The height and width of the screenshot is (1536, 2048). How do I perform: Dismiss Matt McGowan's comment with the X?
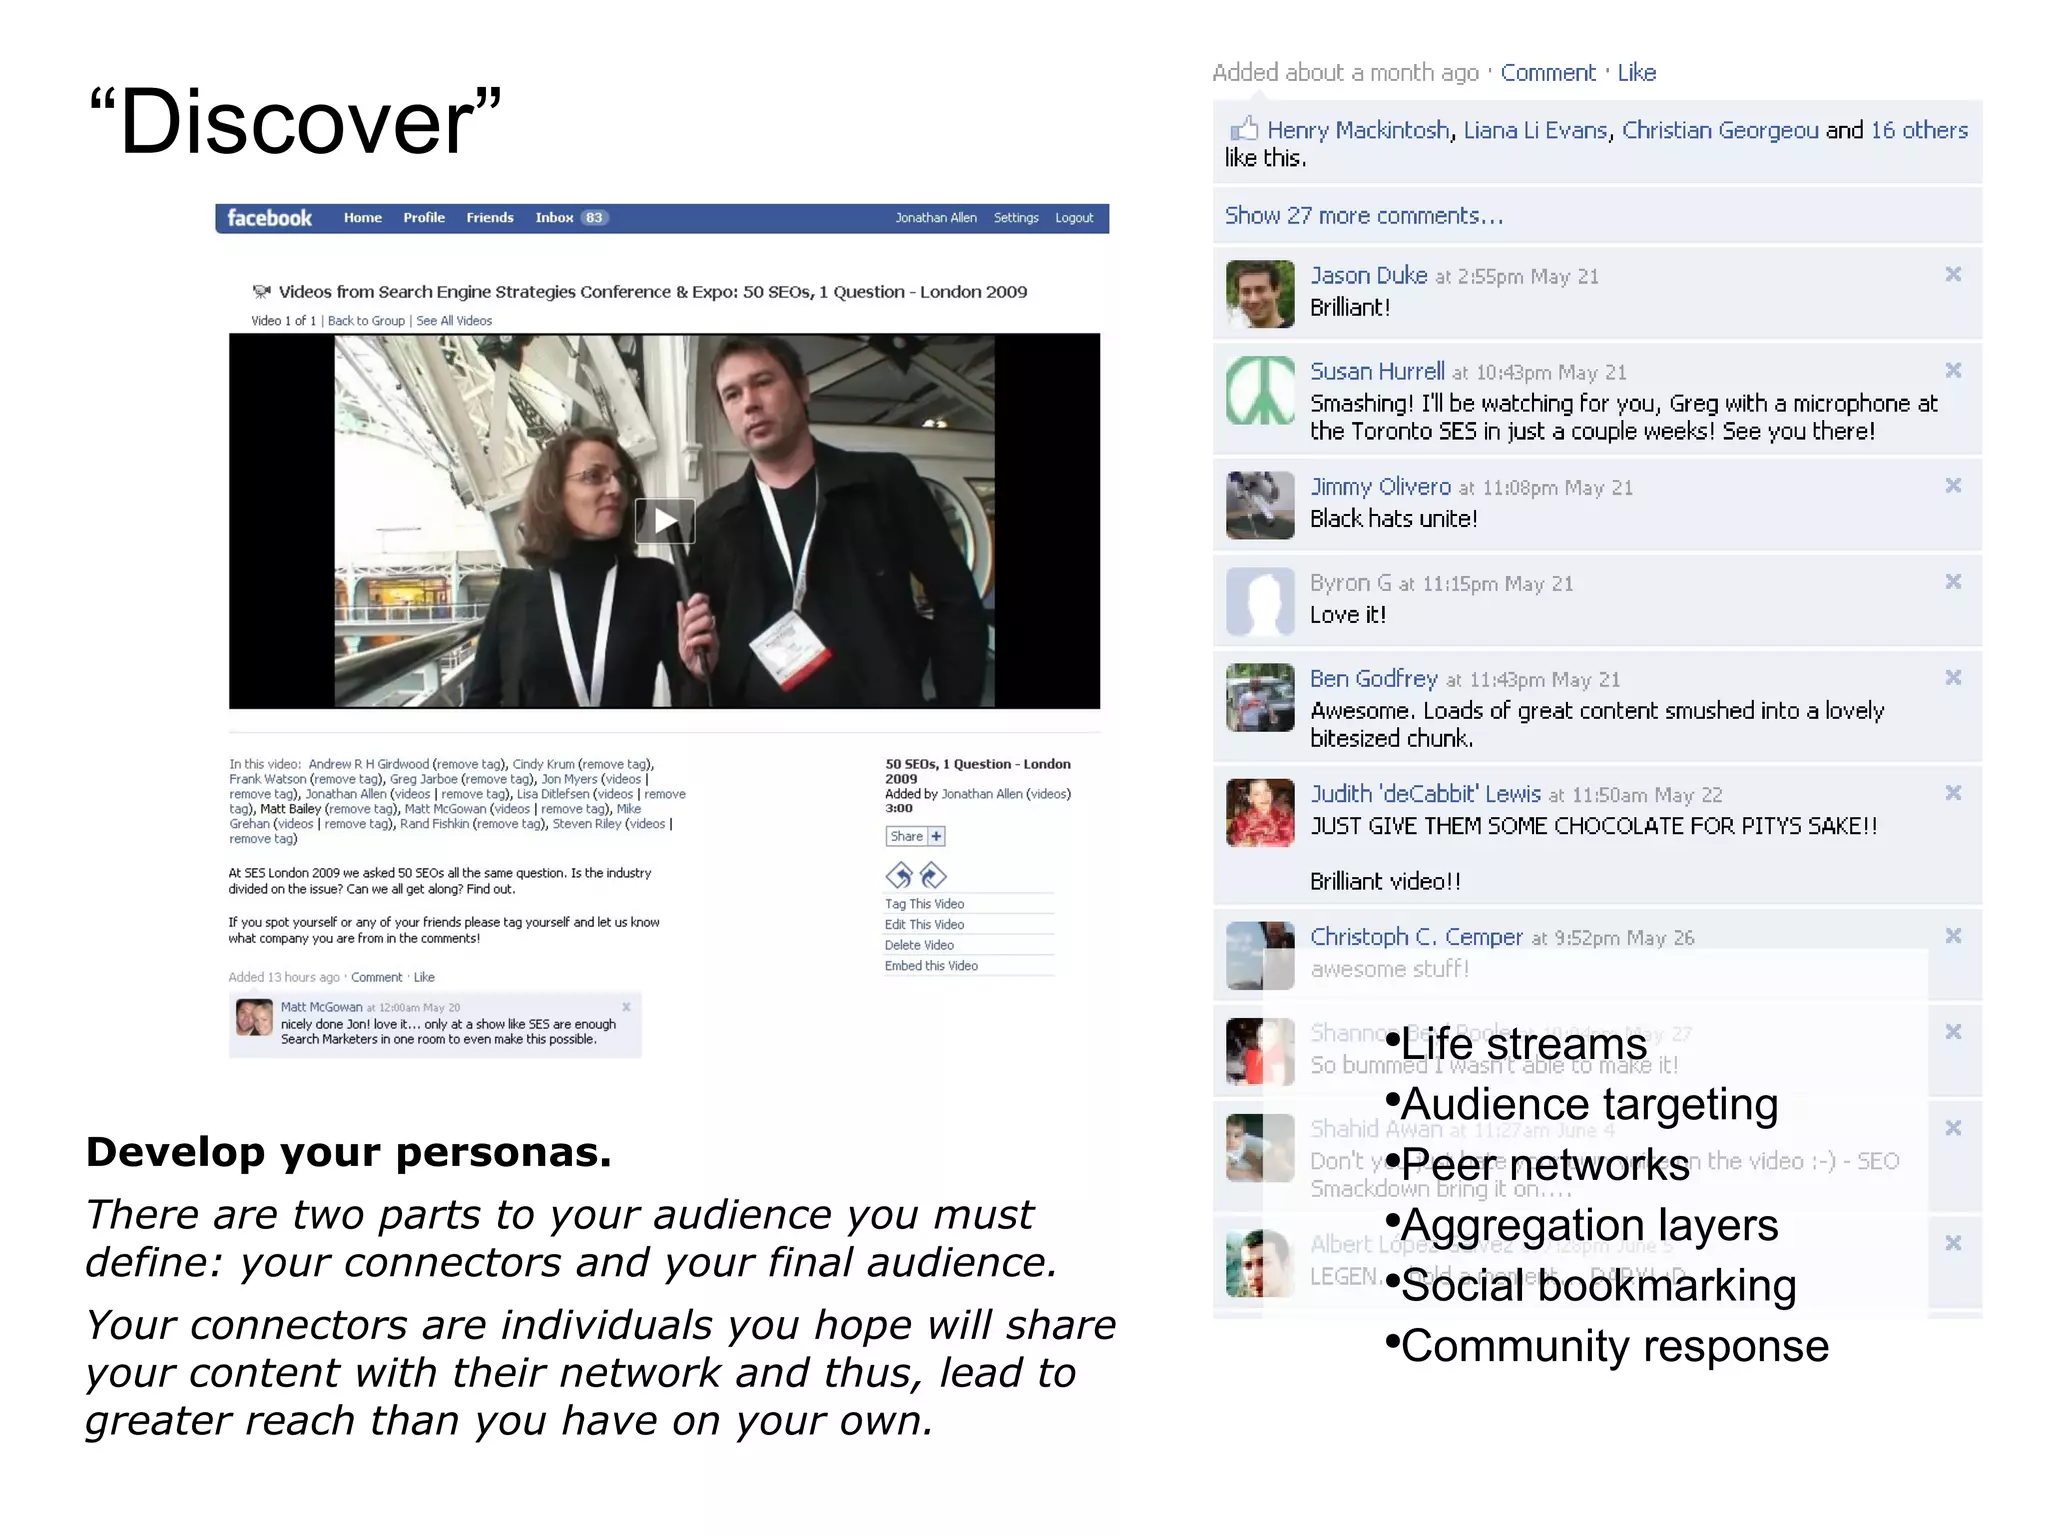626,1007
